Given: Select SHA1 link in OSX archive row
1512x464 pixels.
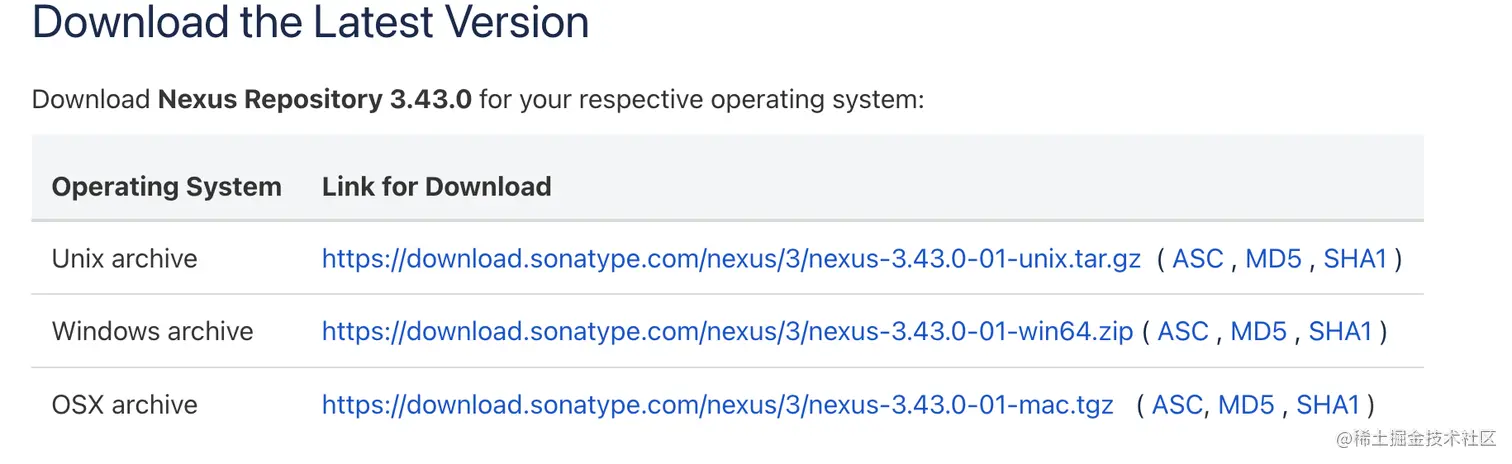Looking at the screenshot, I should [x=1328, y=405].
